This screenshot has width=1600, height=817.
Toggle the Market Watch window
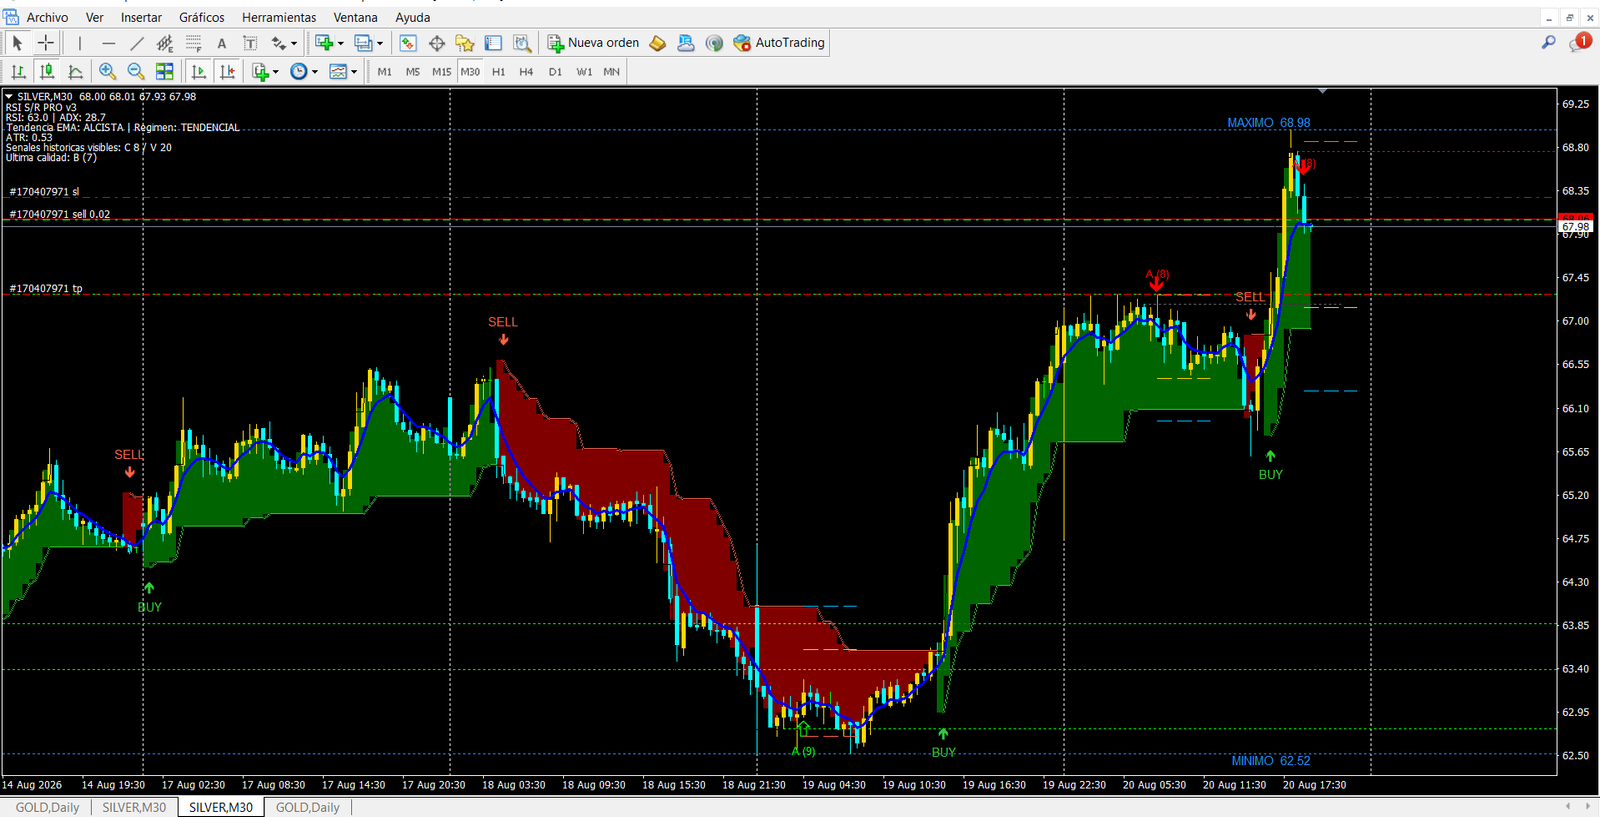click(x=408, y=43)
